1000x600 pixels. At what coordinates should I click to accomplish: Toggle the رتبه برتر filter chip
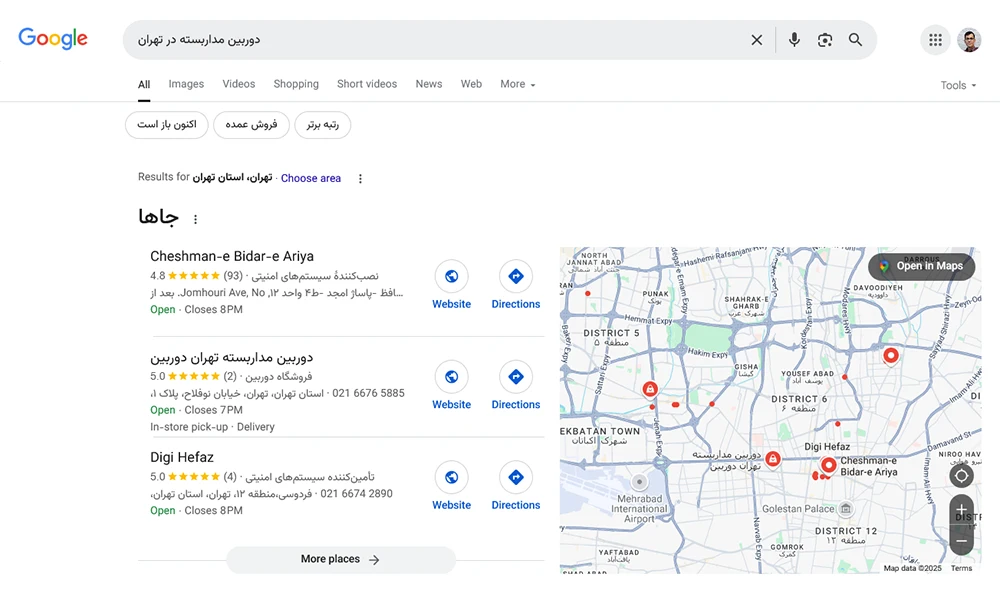click(323, 124)
